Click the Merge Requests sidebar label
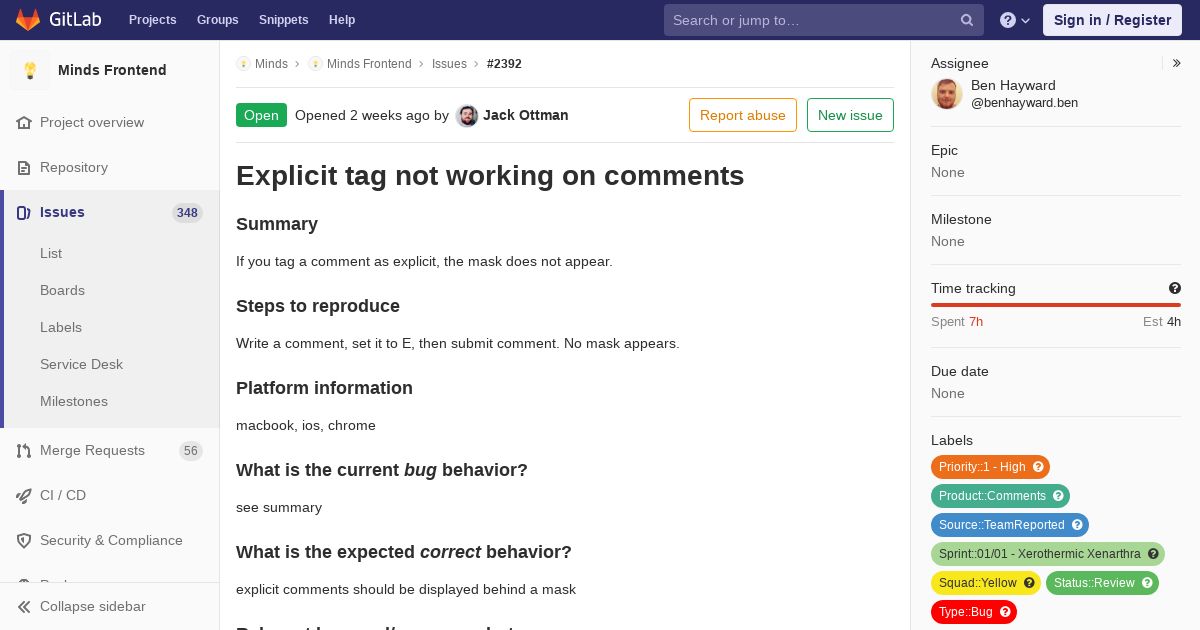1200x630 pixels. pos(92,451)
